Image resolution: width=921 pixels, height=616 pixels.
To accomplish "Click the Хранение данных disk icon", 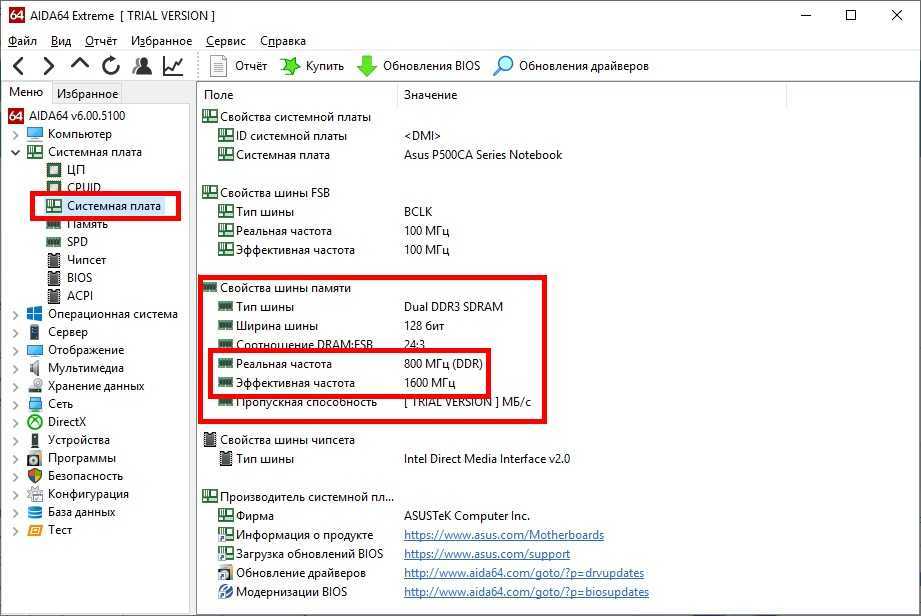I will 35,386.
